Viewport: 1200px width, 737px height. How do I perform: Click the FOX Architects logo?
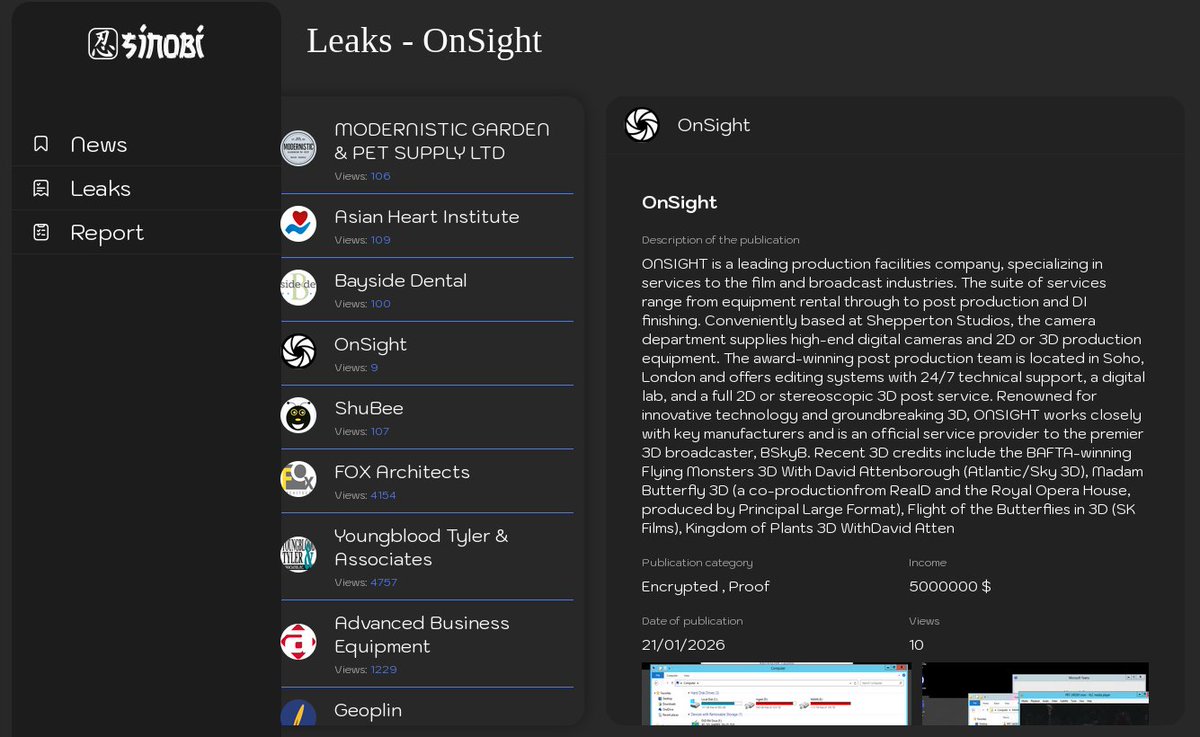[x=299, y=479]
